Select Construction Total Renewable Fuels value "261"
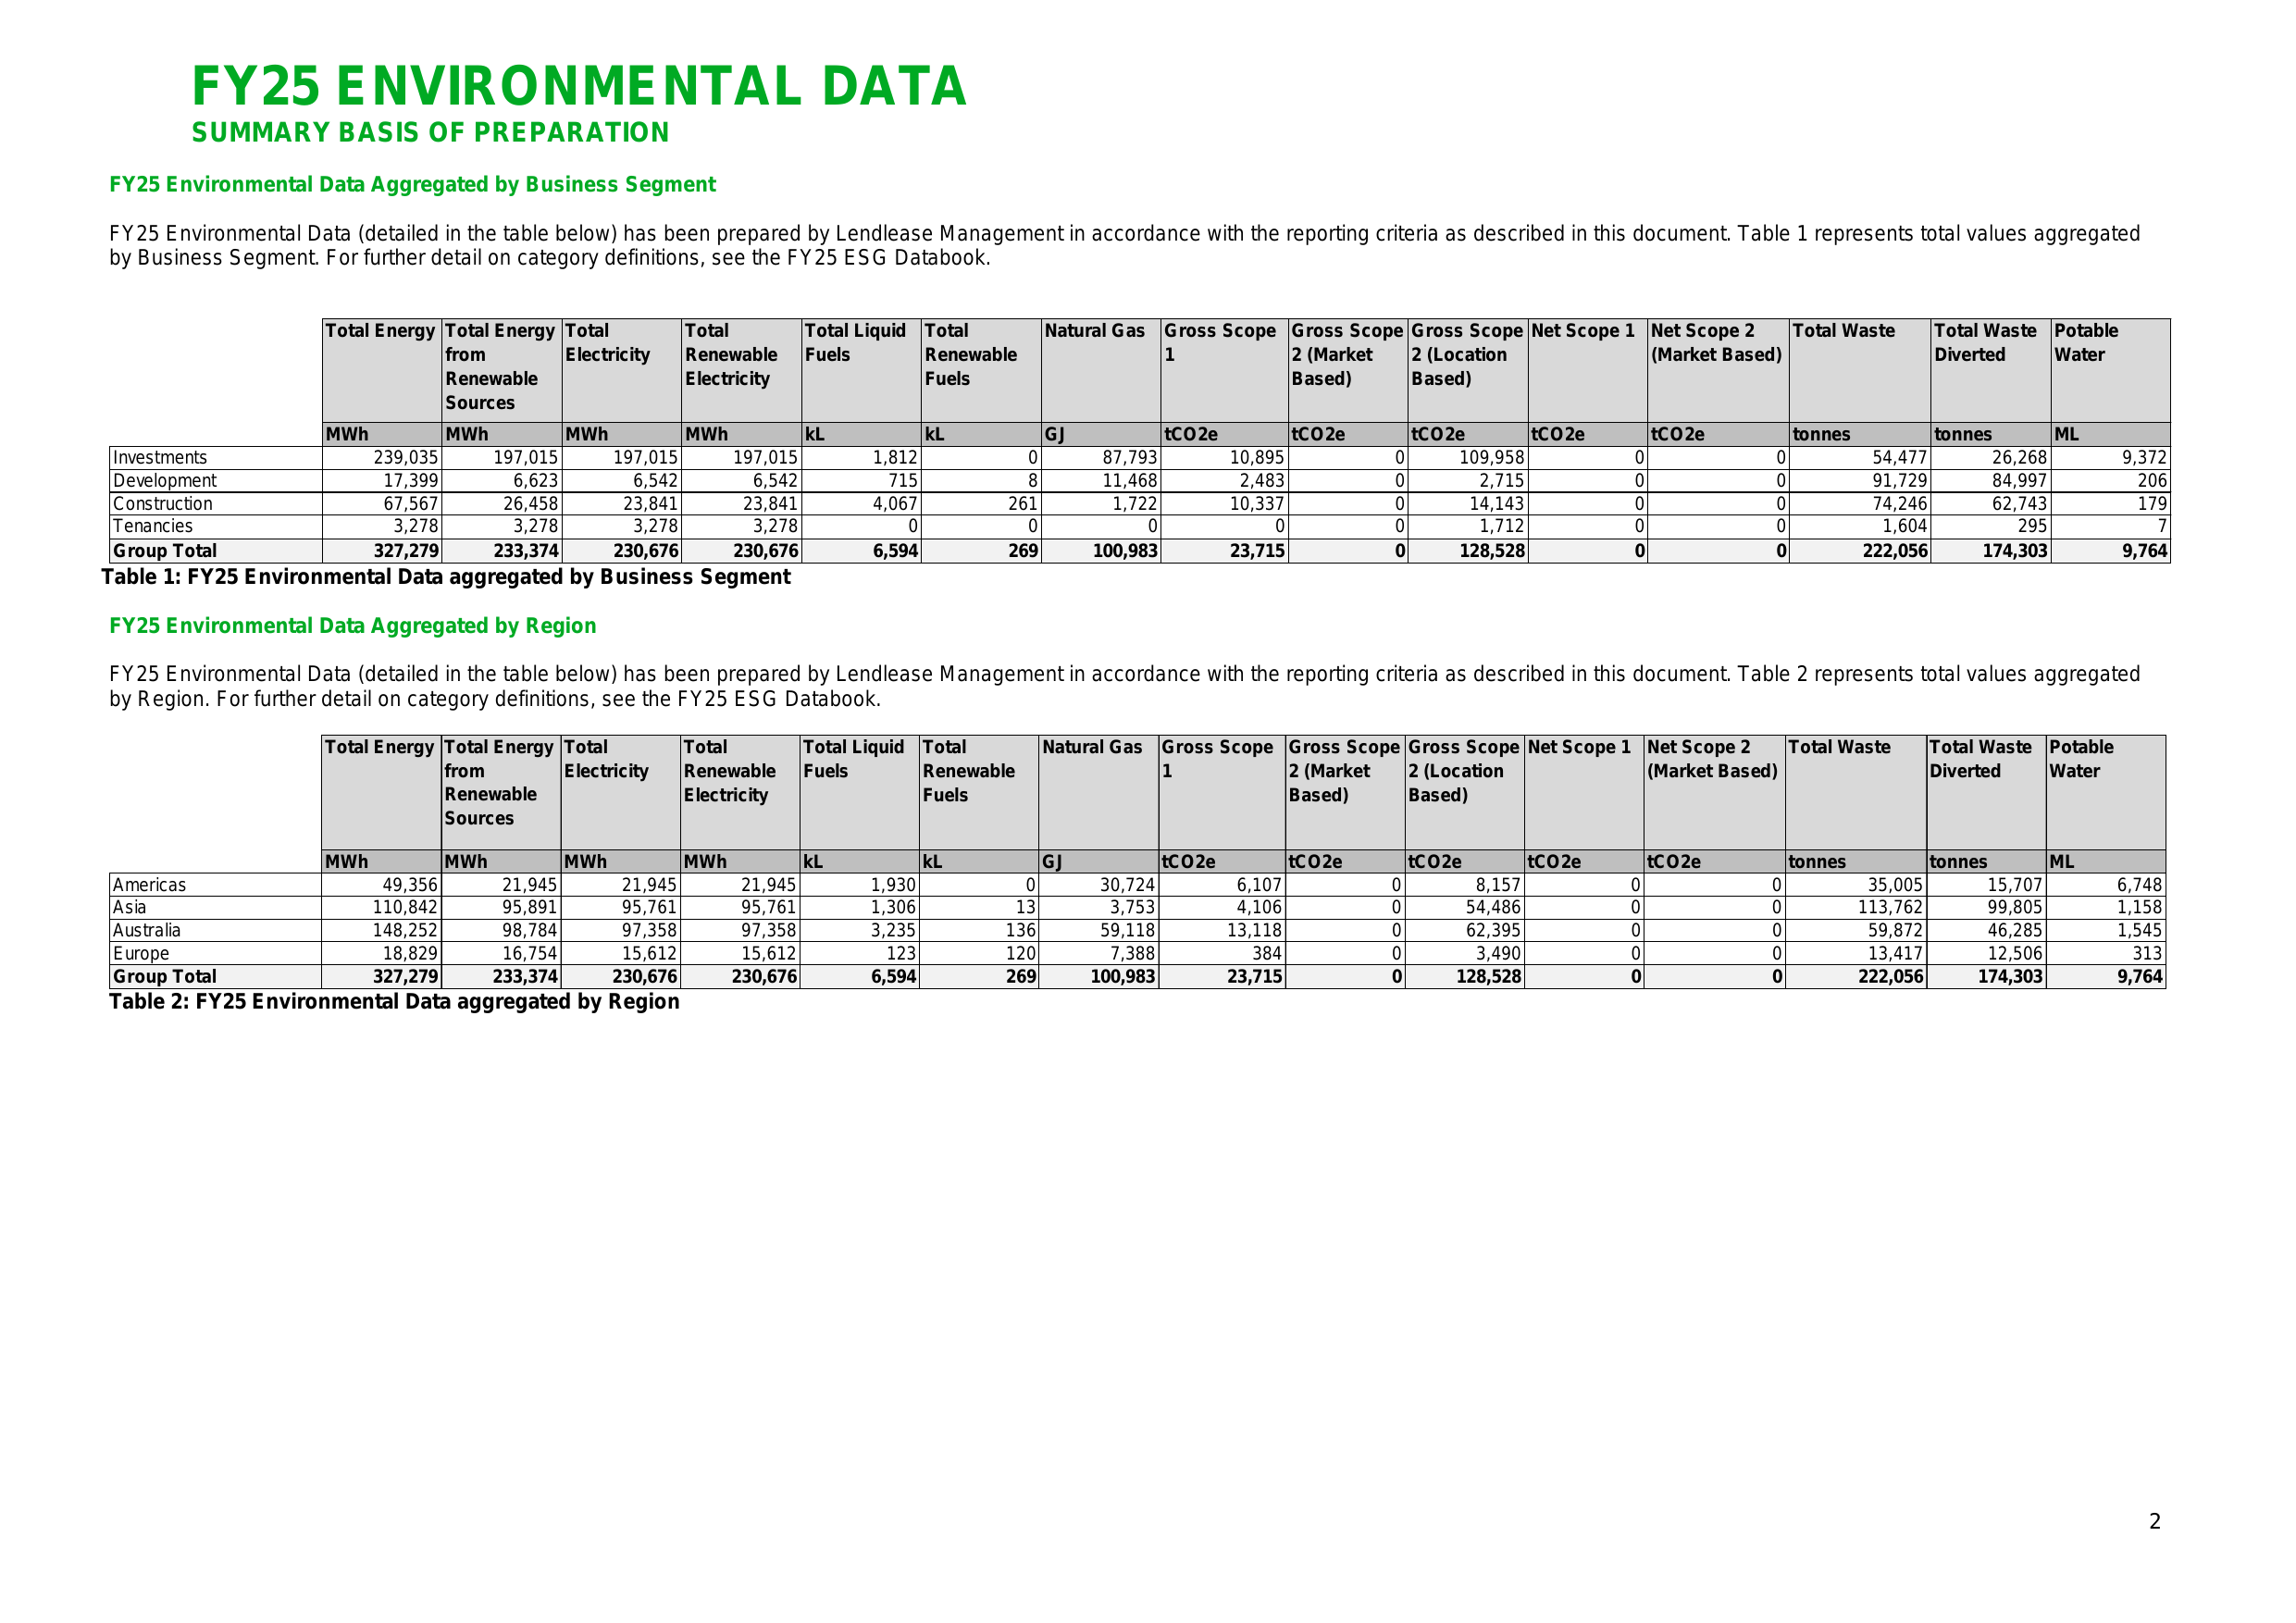This screenshot has height=1623, width=2296. tap(1022, 504)
